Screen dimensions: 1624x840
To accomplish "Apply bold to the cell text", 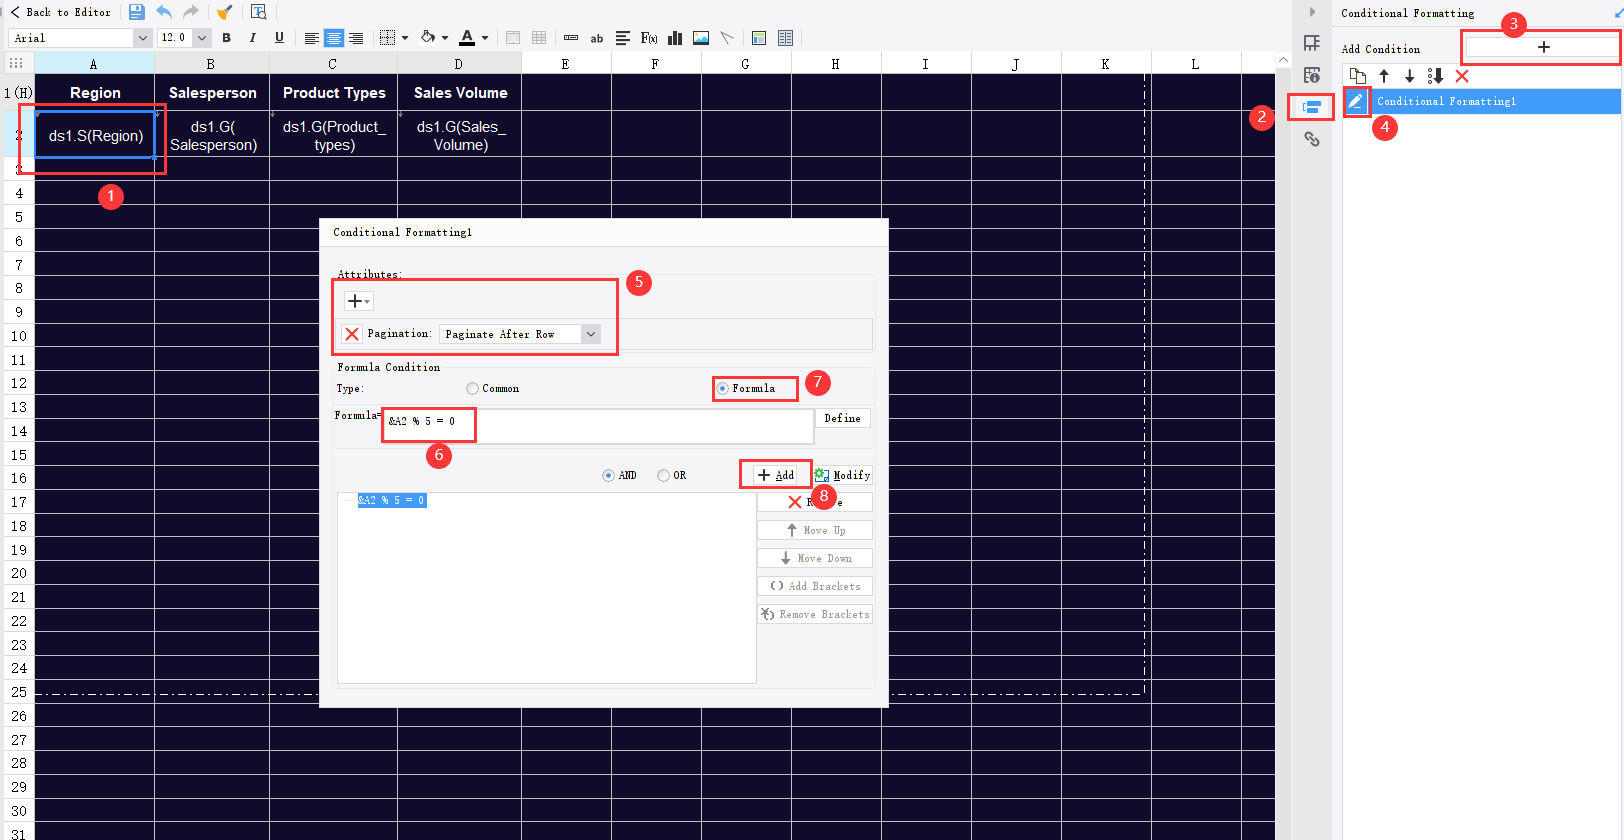I will (x=227, y=38).
